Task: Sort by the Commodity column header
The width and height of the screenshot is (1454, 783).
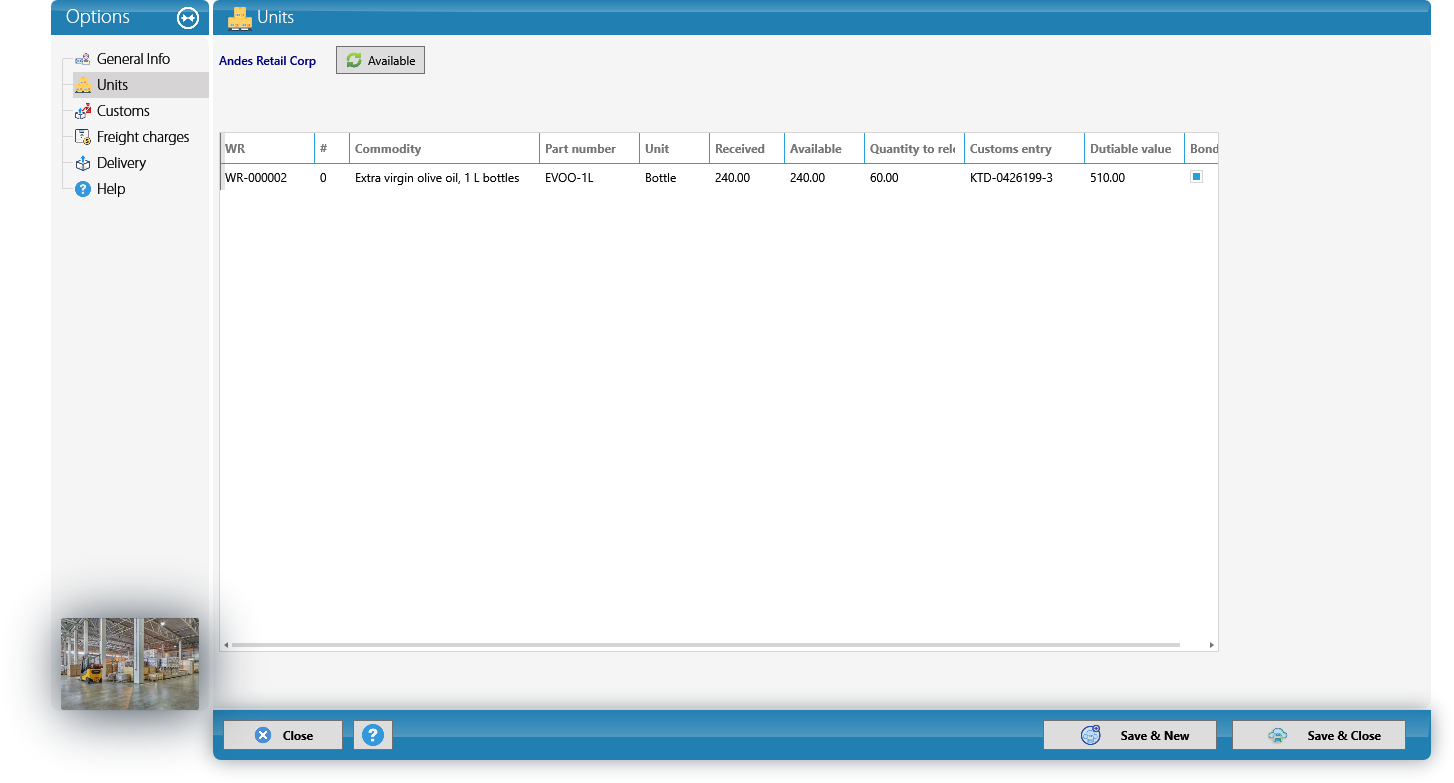Action: 444,148
